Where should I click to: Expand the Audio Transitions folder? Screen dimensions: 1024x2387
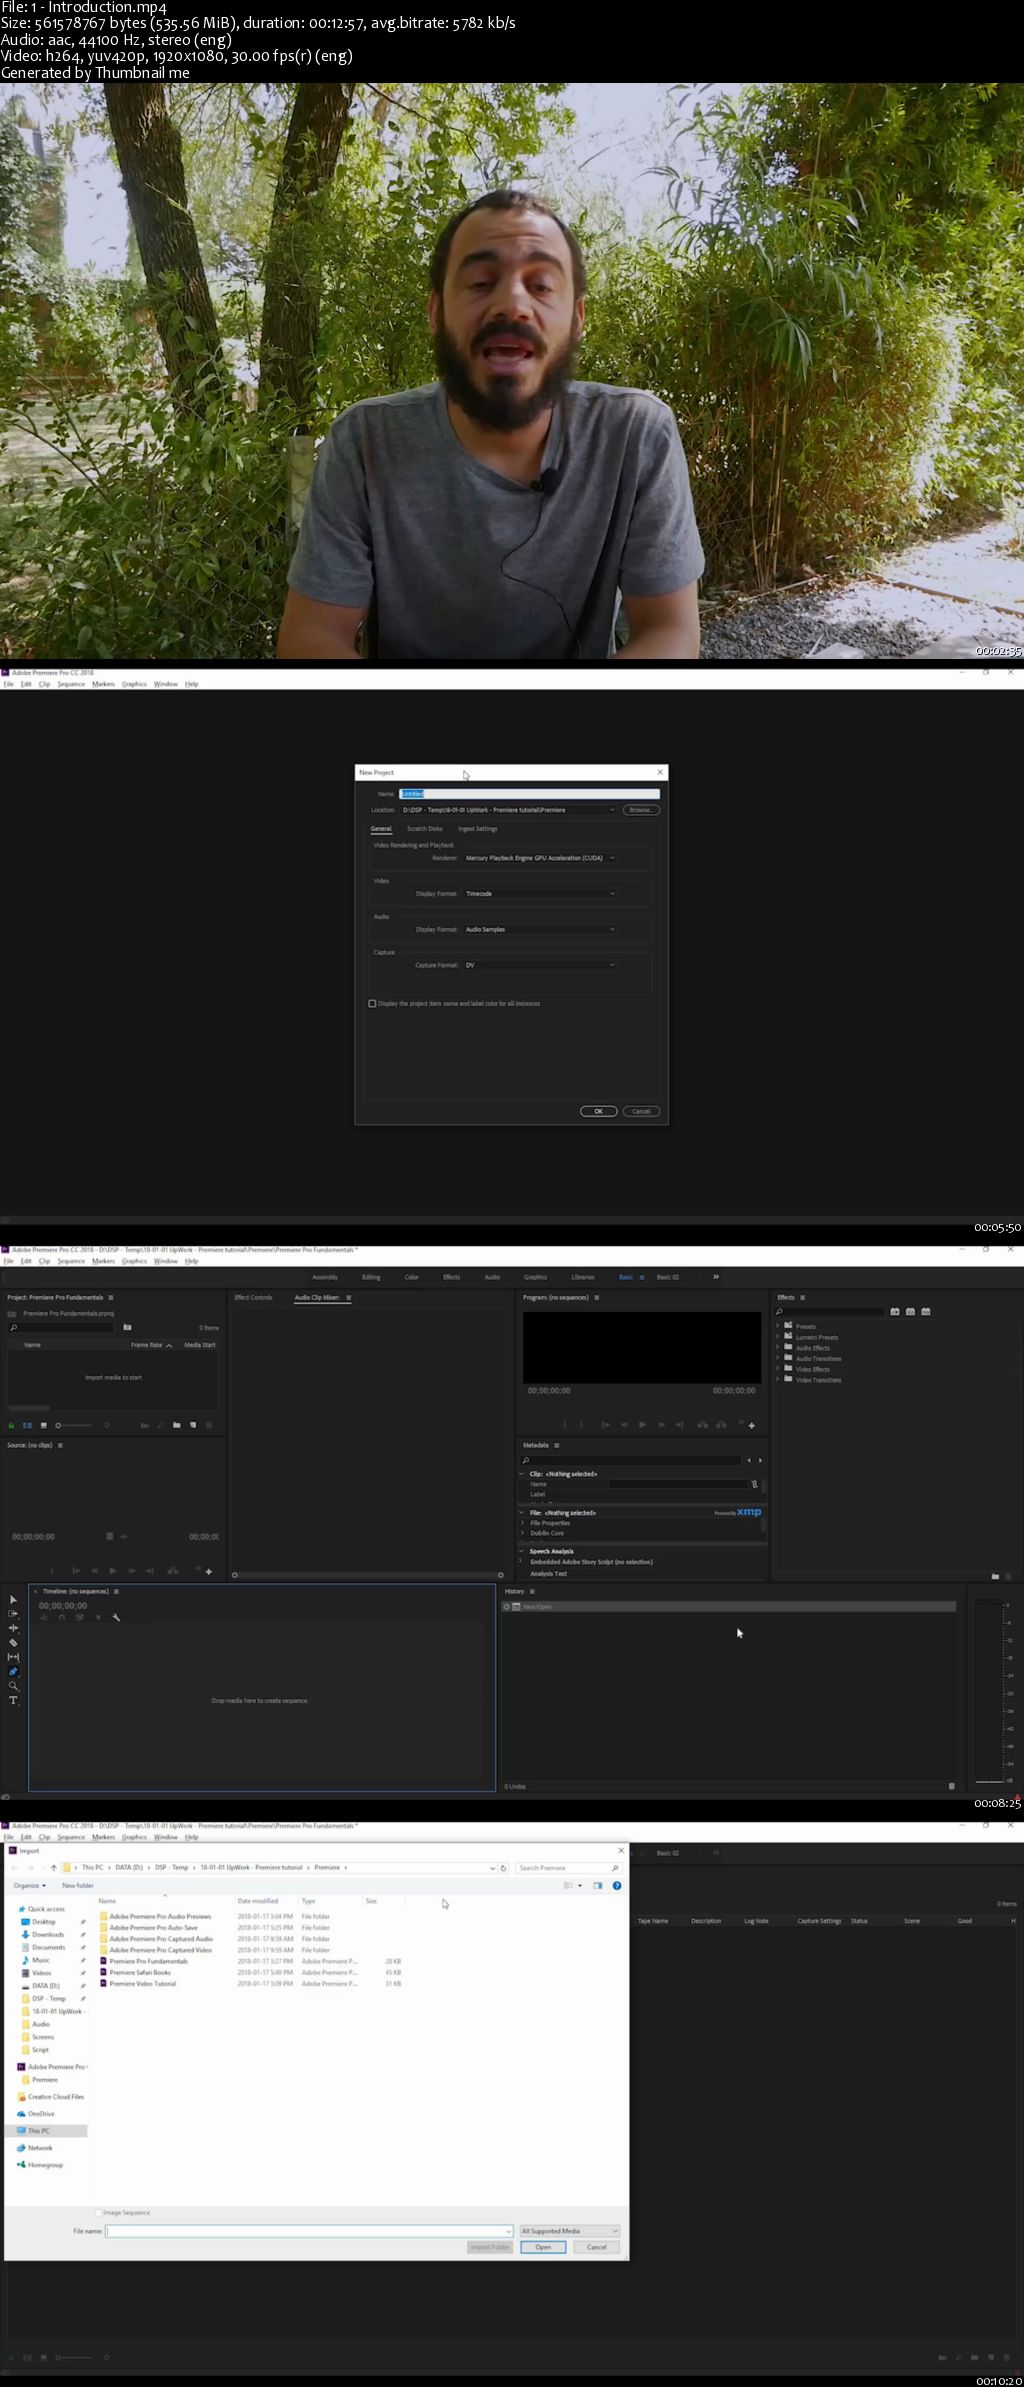coord(778,1358)
